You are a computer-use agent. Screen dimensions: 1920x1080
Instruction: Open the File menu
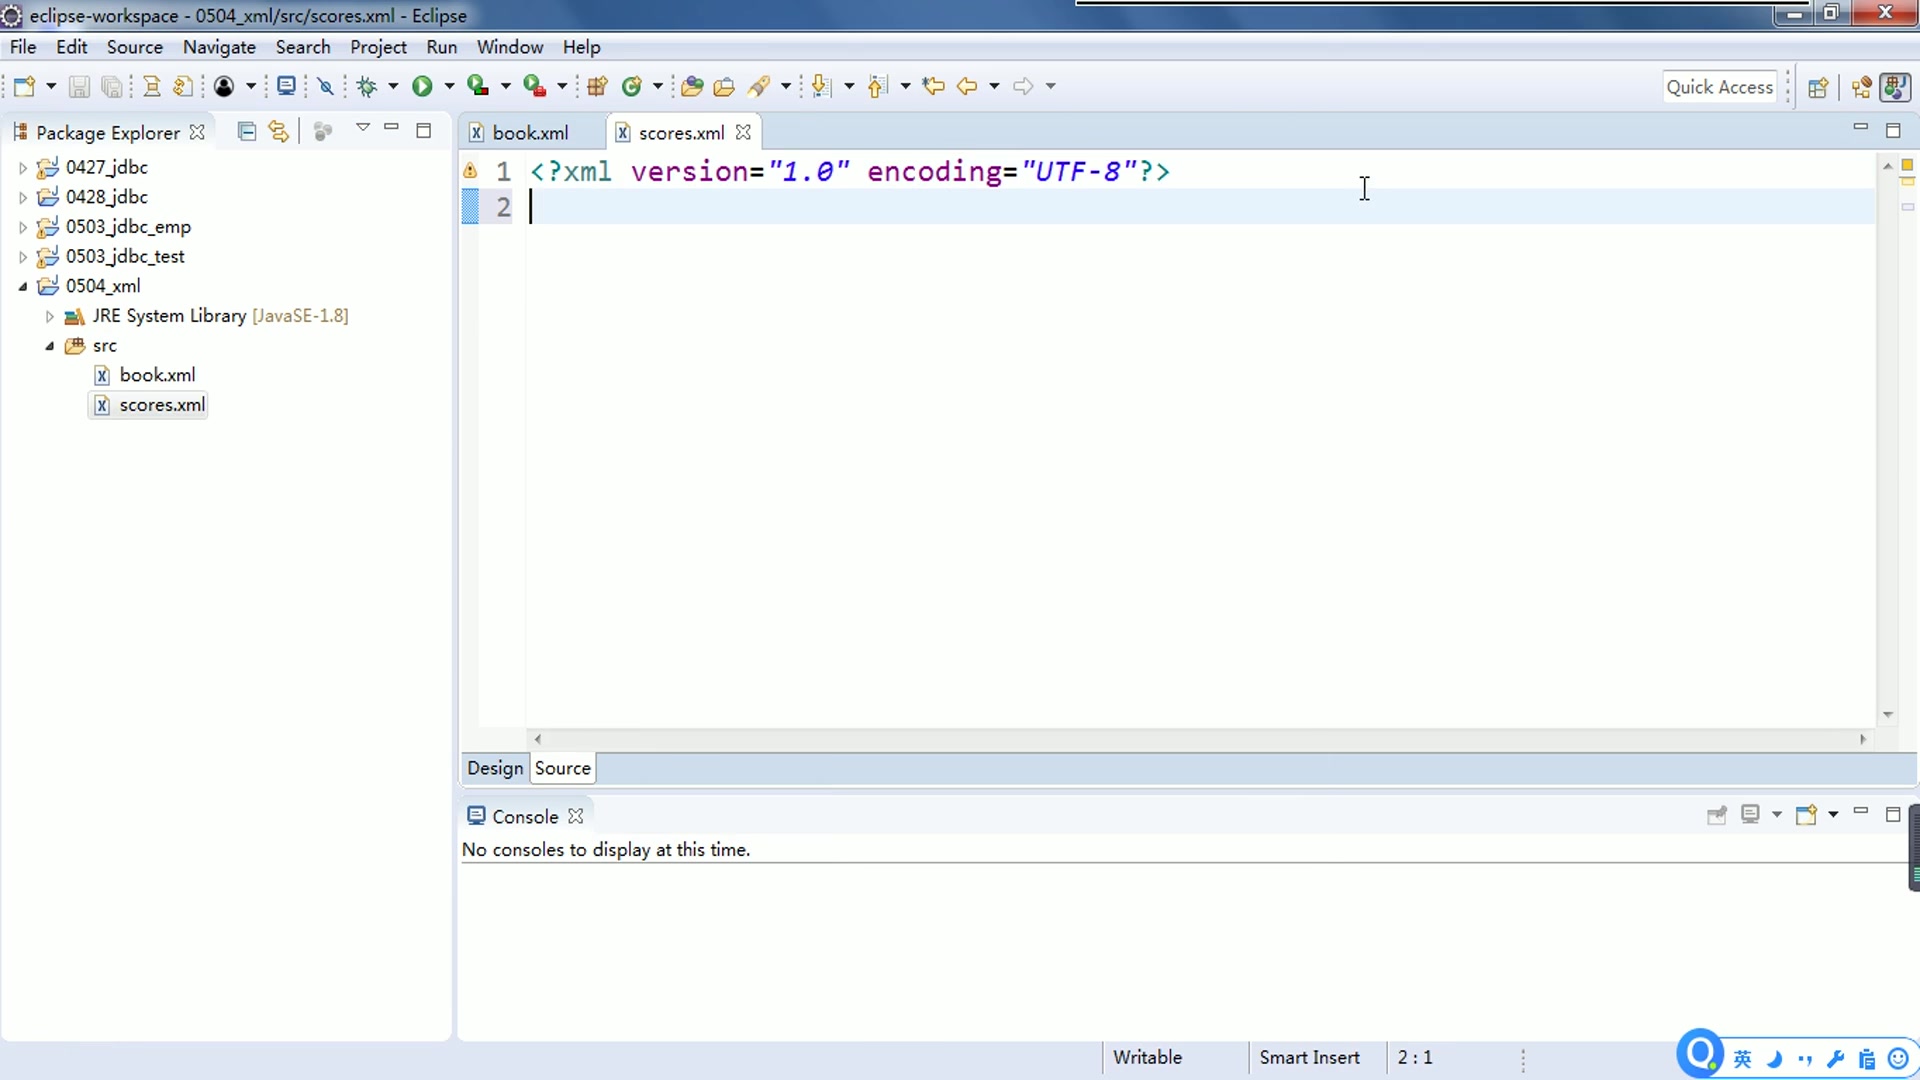[23, 47]
